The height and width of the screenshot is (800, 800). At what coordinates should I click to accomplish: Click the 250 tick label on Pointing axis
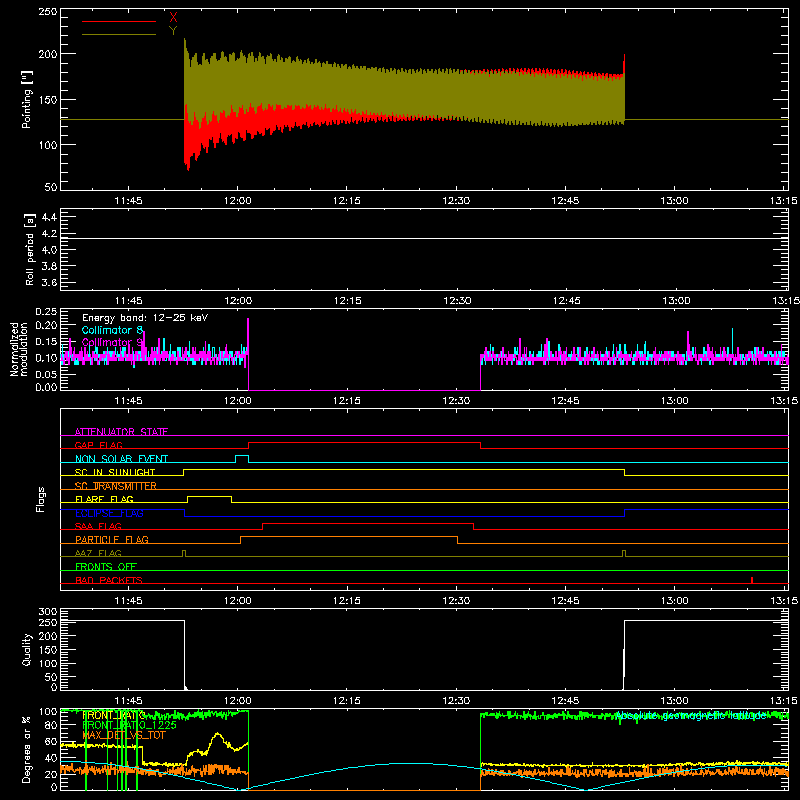[47, 11]
